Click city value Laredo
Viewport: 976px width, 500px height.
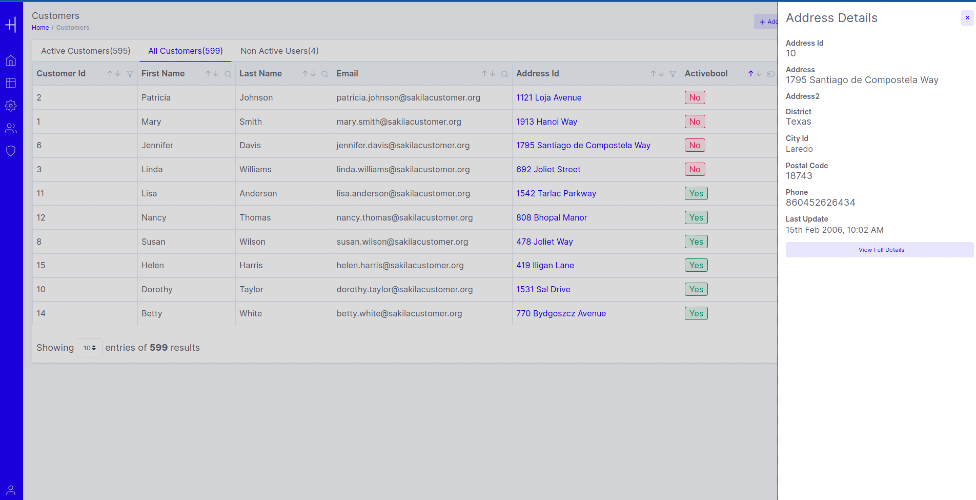point(799,149)
